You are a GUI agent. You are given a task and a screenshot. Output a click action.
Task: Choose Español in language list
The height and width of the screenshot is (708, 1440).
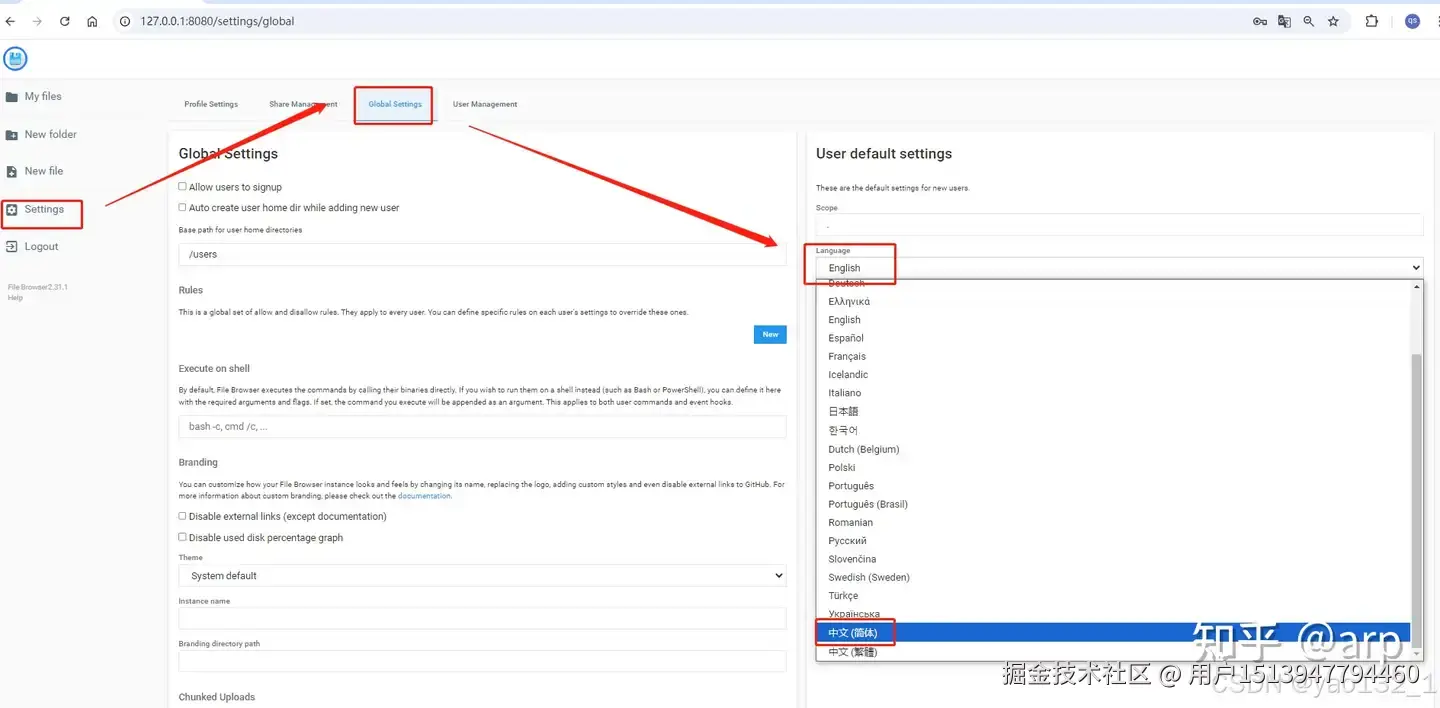[1113, 338]
